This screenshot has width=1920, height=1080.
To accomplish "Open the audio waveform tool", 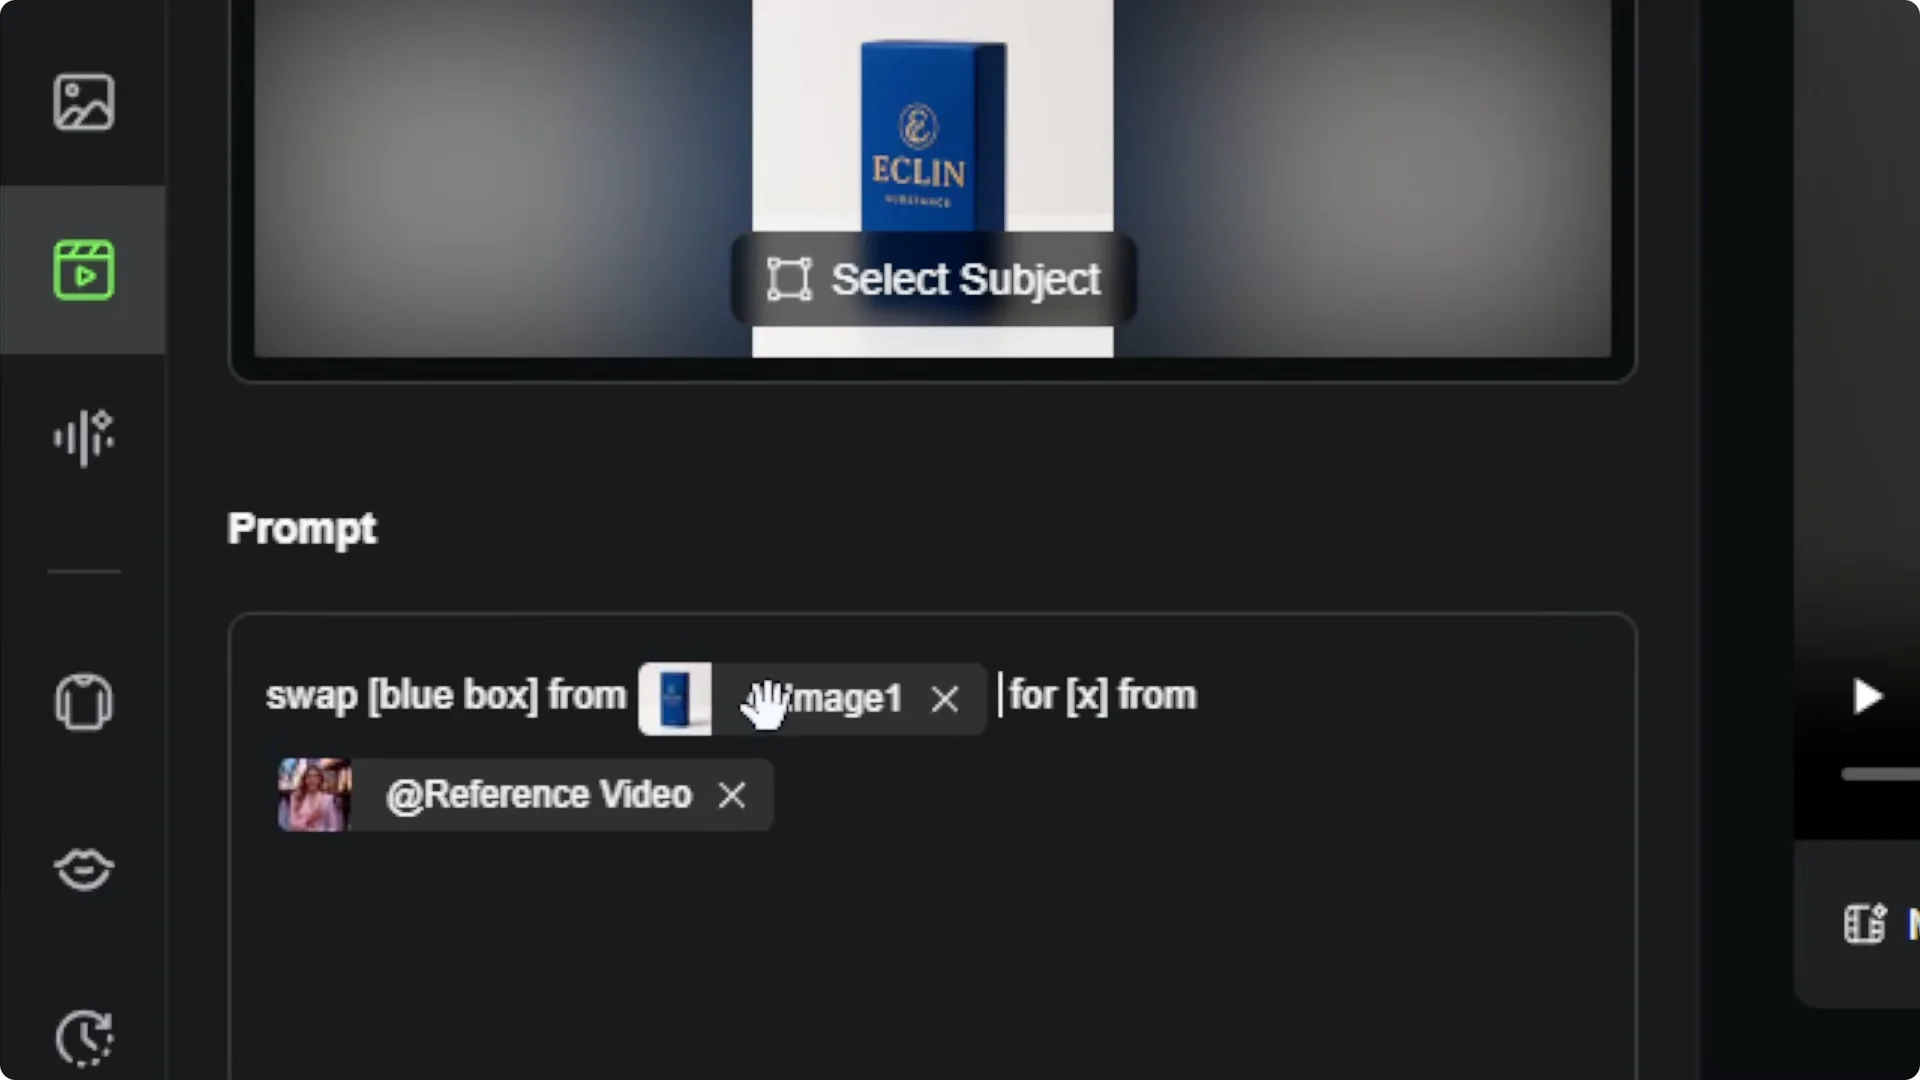I will (84, 437).
